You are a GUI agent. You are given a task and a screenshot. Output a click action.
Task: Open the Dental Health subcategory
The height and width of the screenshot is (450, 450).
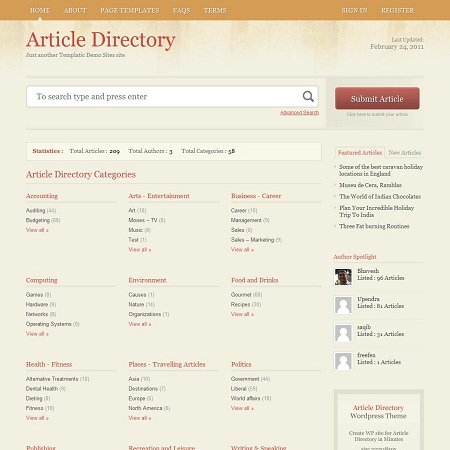(x=42, y=389)
